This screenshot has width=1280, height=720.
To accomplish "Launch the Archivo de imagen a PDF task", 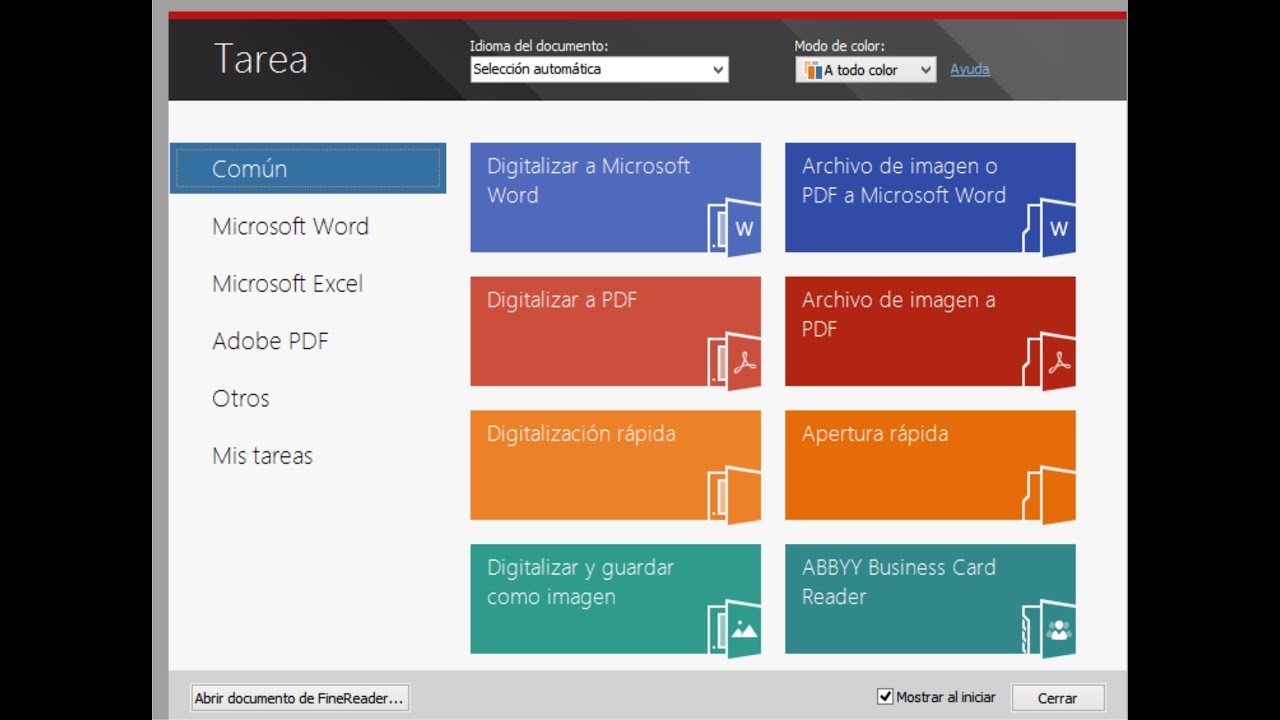I will 930,331.
